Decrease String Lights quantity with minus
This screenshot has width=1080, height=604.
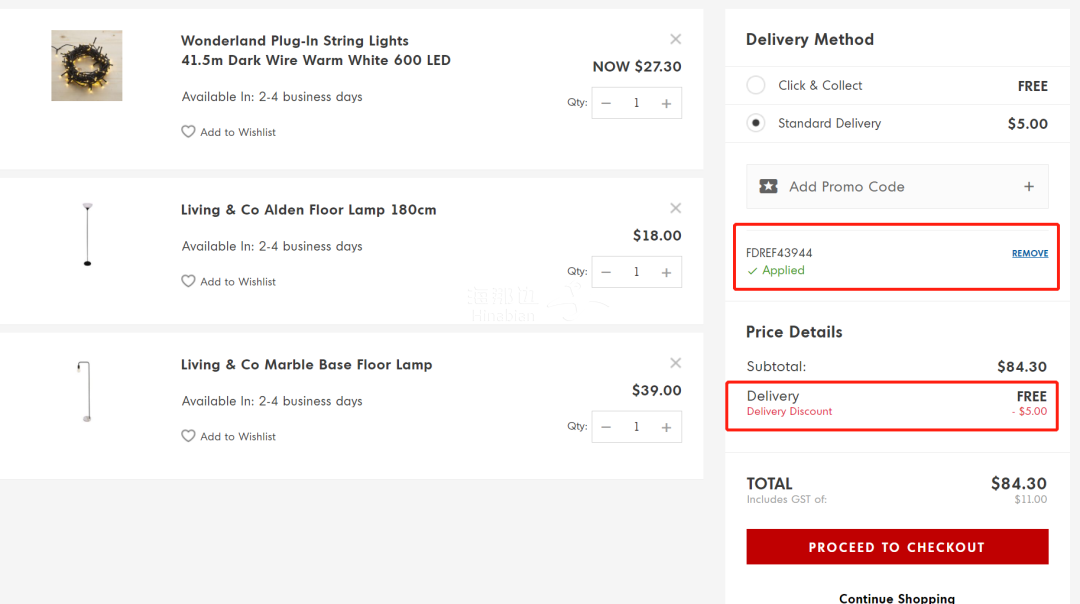(606, 103)
